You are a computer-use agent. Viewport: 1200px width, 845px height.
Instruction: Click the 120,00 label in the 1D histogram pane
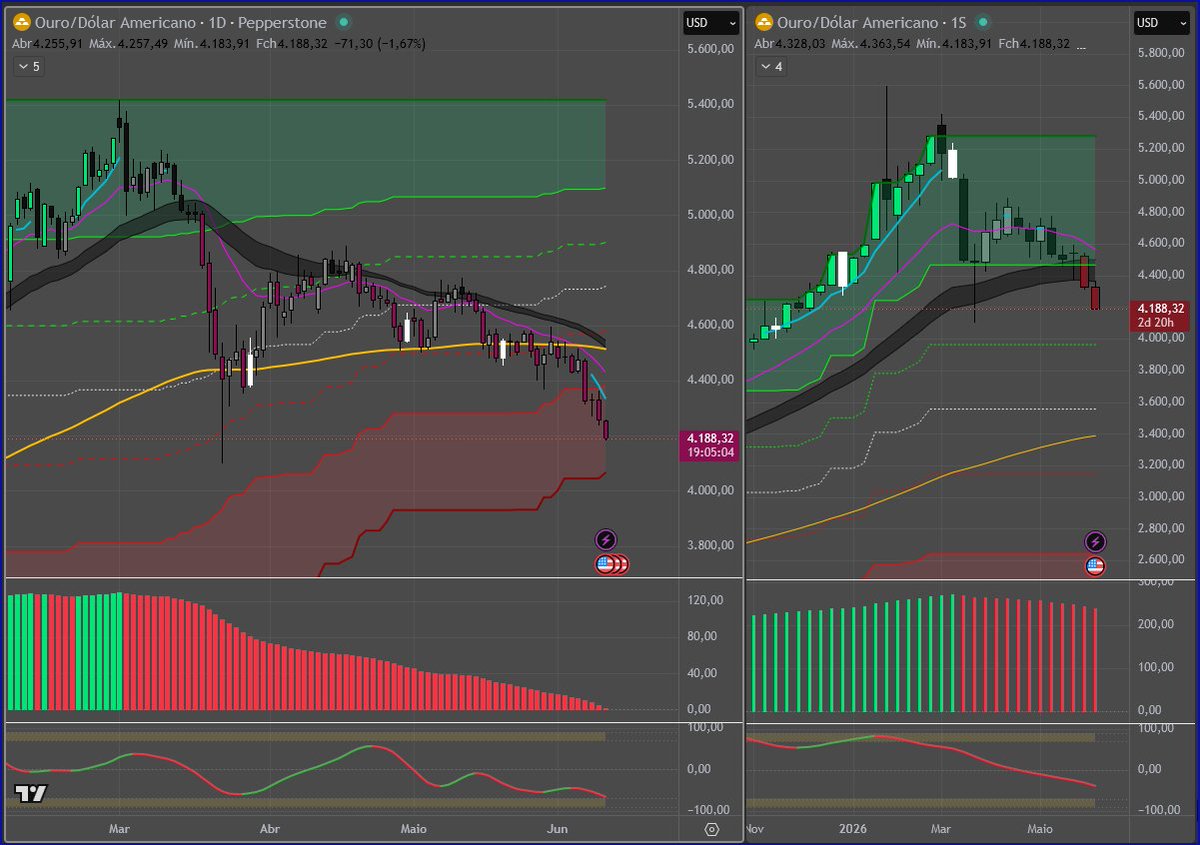(703, 600)
